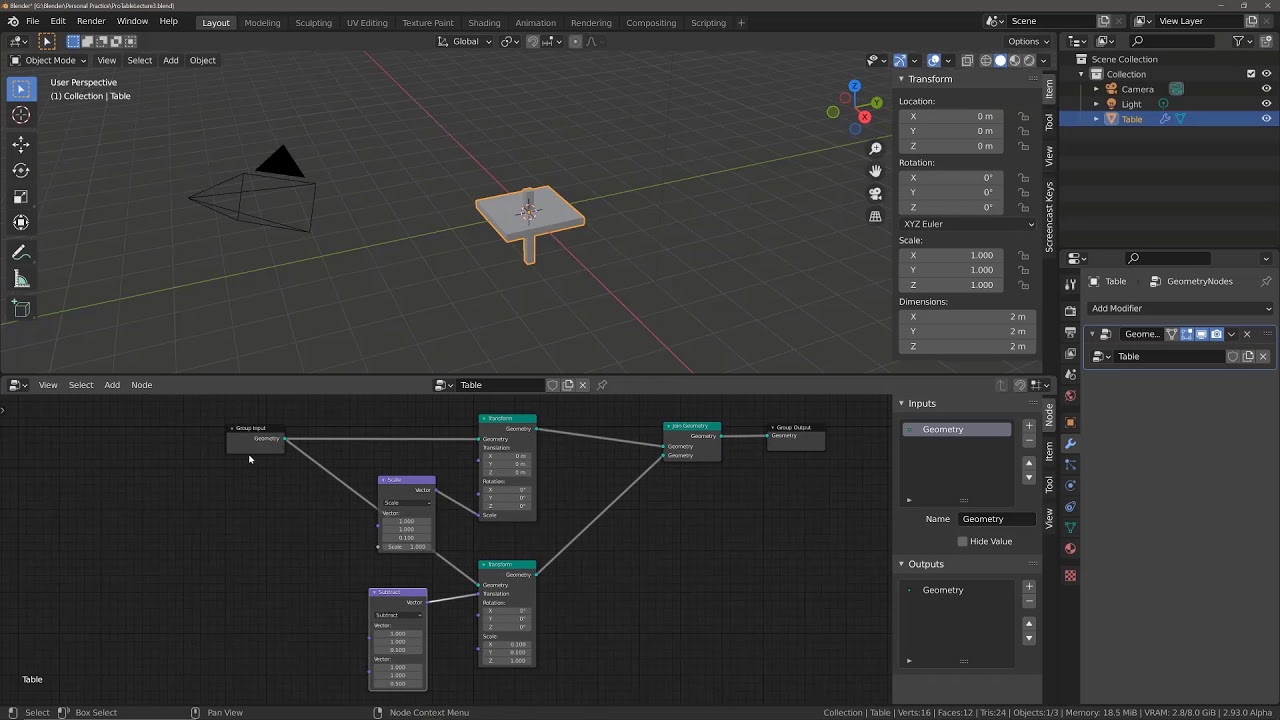Click the Geometry name input field

(997, 518)
